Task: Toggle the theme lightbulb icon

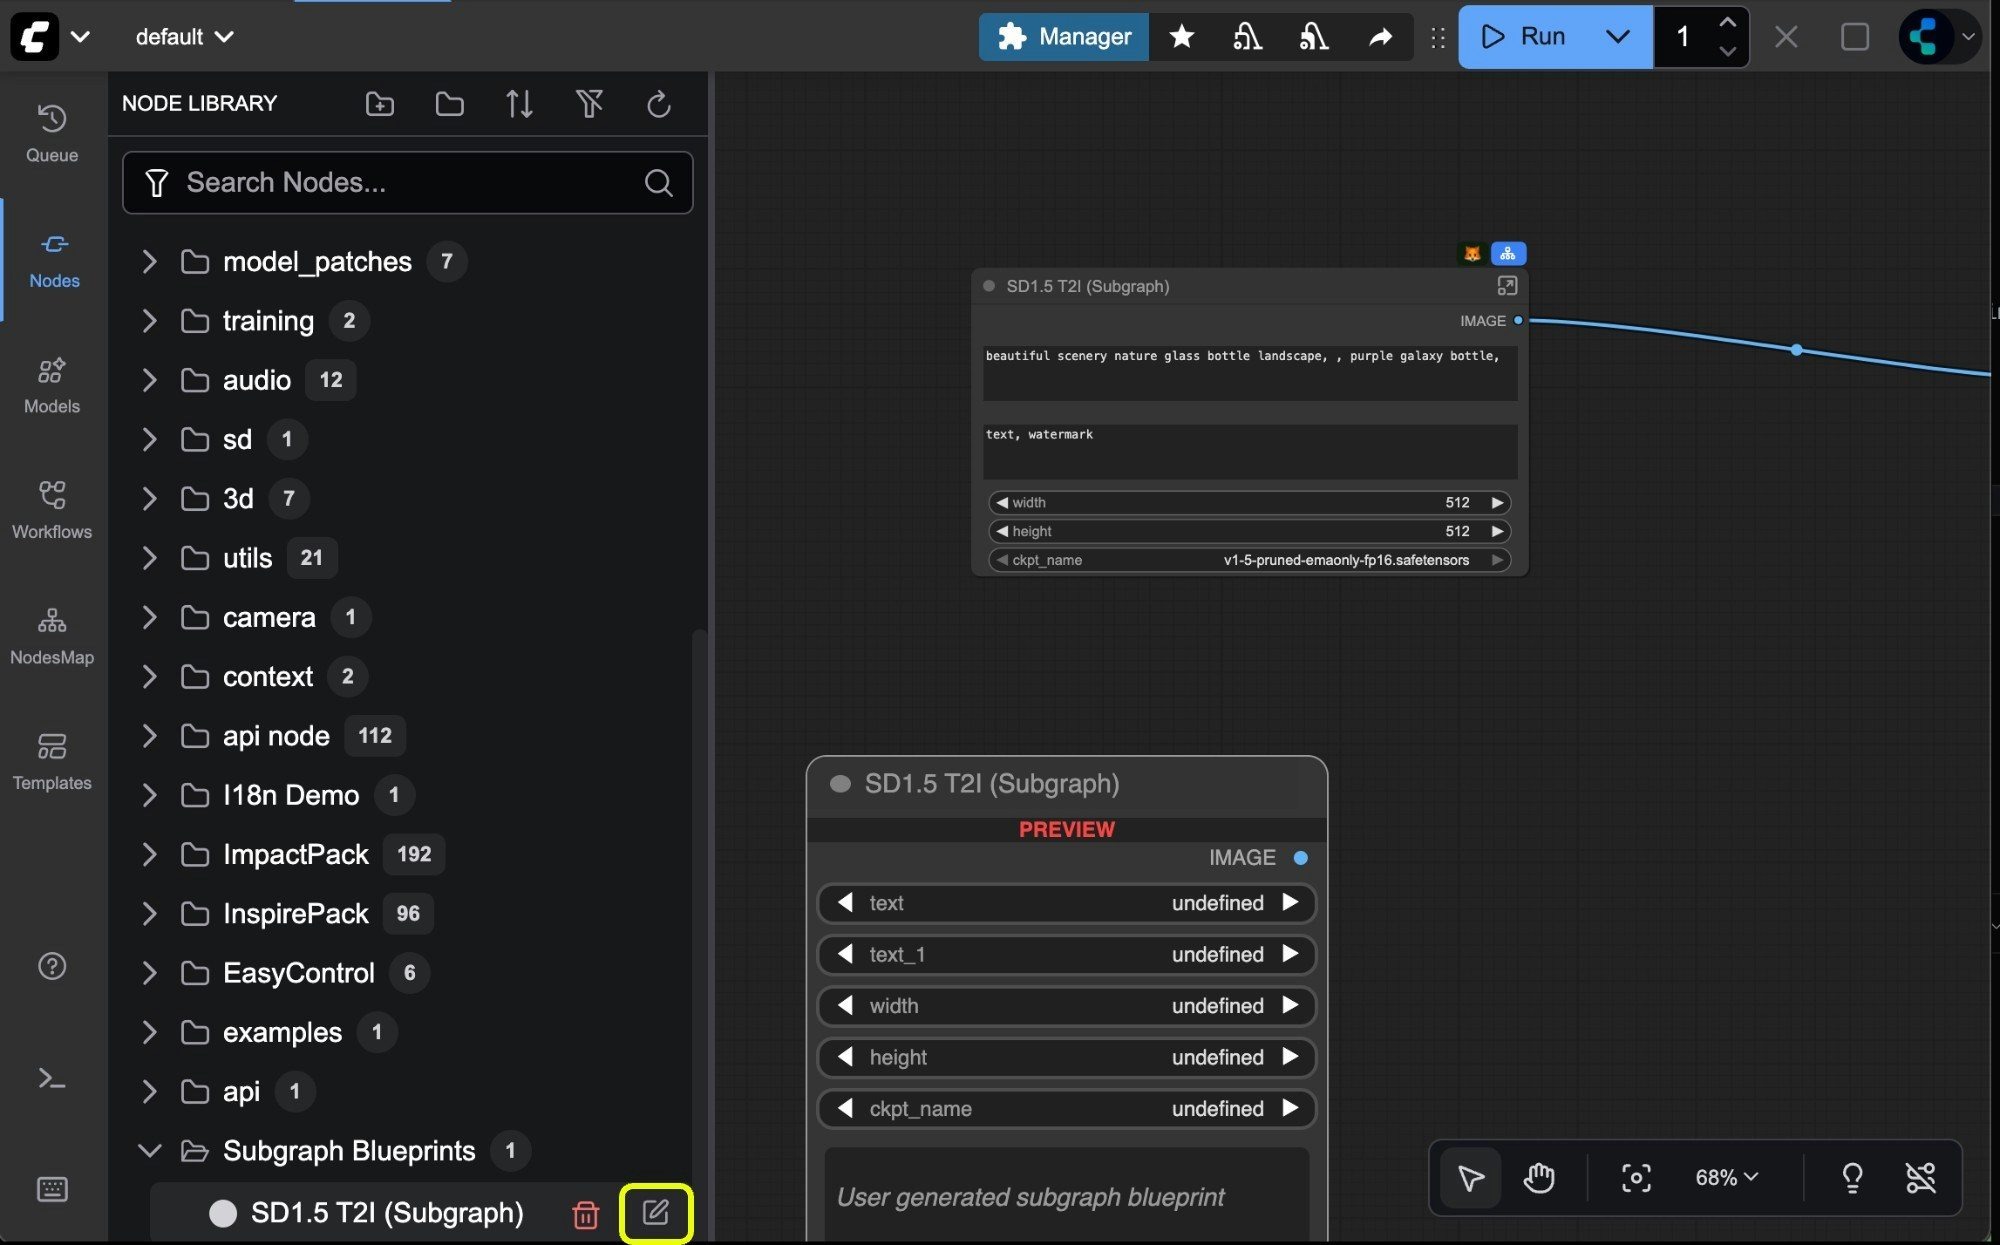Action: 1852,1177
